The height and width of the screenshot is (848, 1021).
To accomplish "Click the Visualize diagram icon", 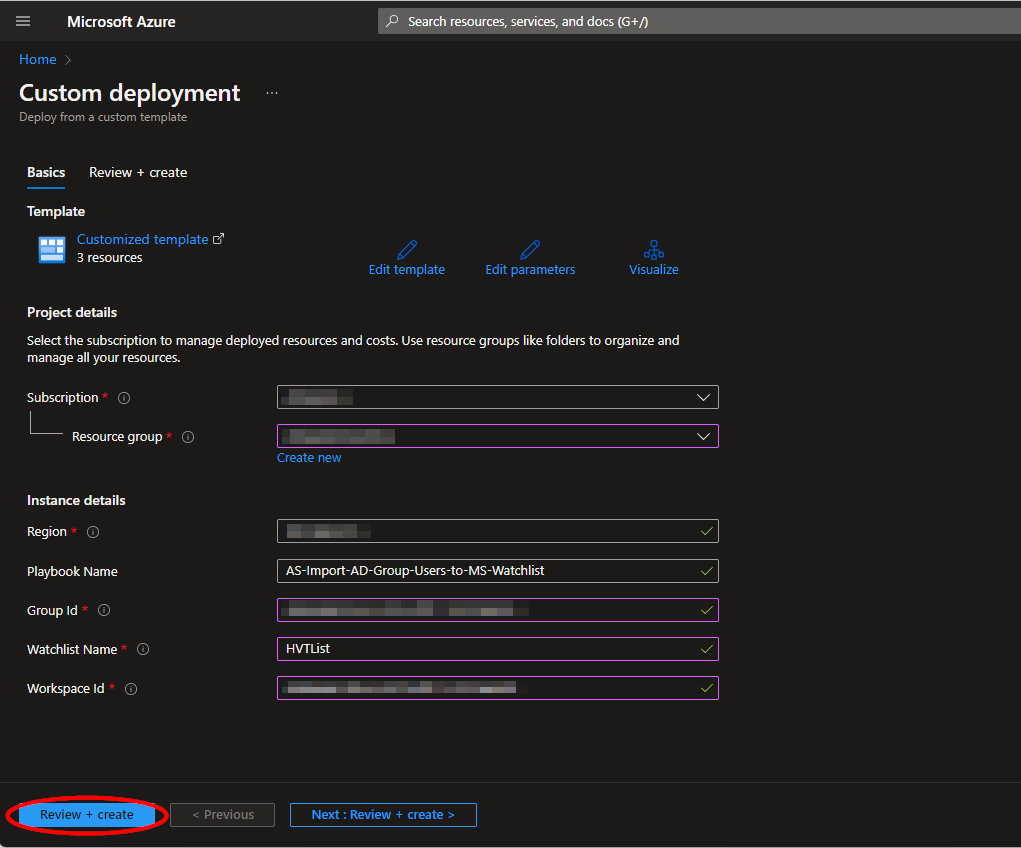I will point(654,249).
